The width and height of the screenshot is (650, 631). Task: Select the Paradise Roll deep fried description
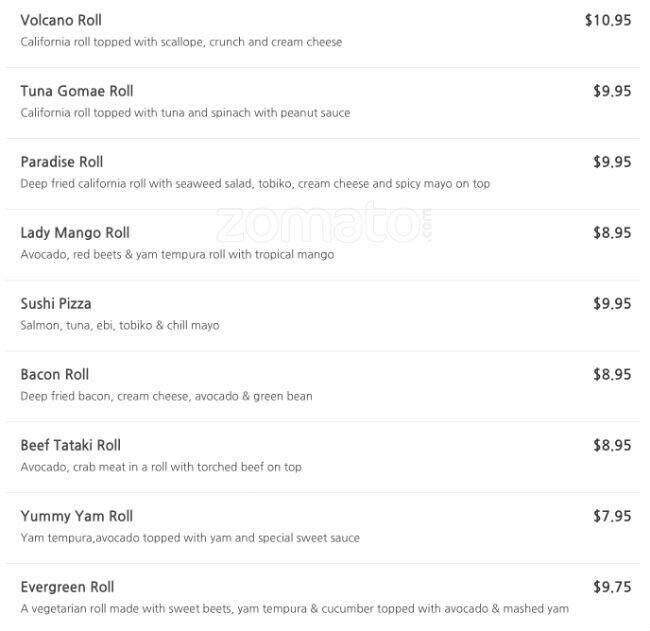255,184
